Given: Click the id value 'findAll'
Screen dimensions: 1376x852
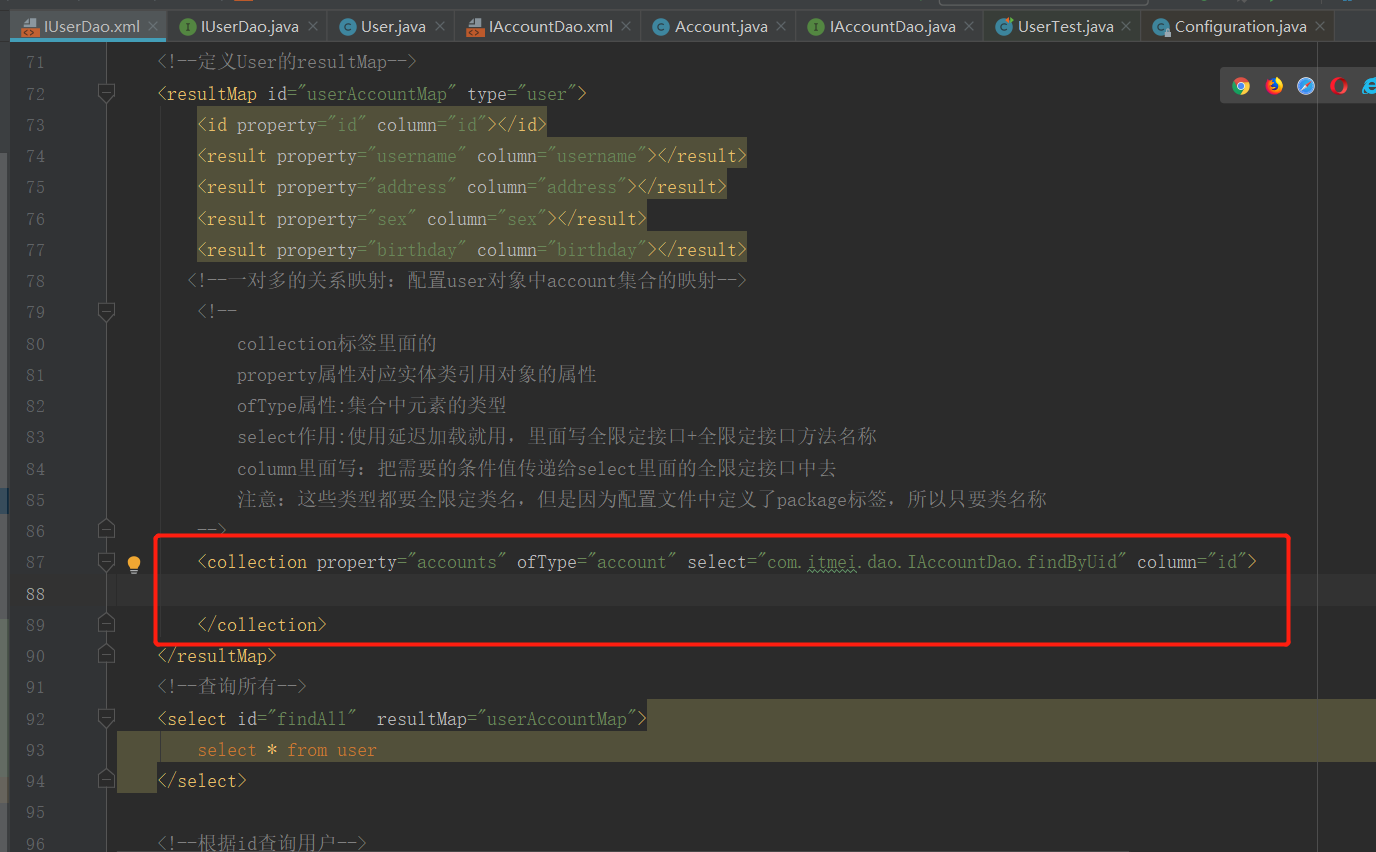Looking at the screenshot, I should click(x=312, y=719).
